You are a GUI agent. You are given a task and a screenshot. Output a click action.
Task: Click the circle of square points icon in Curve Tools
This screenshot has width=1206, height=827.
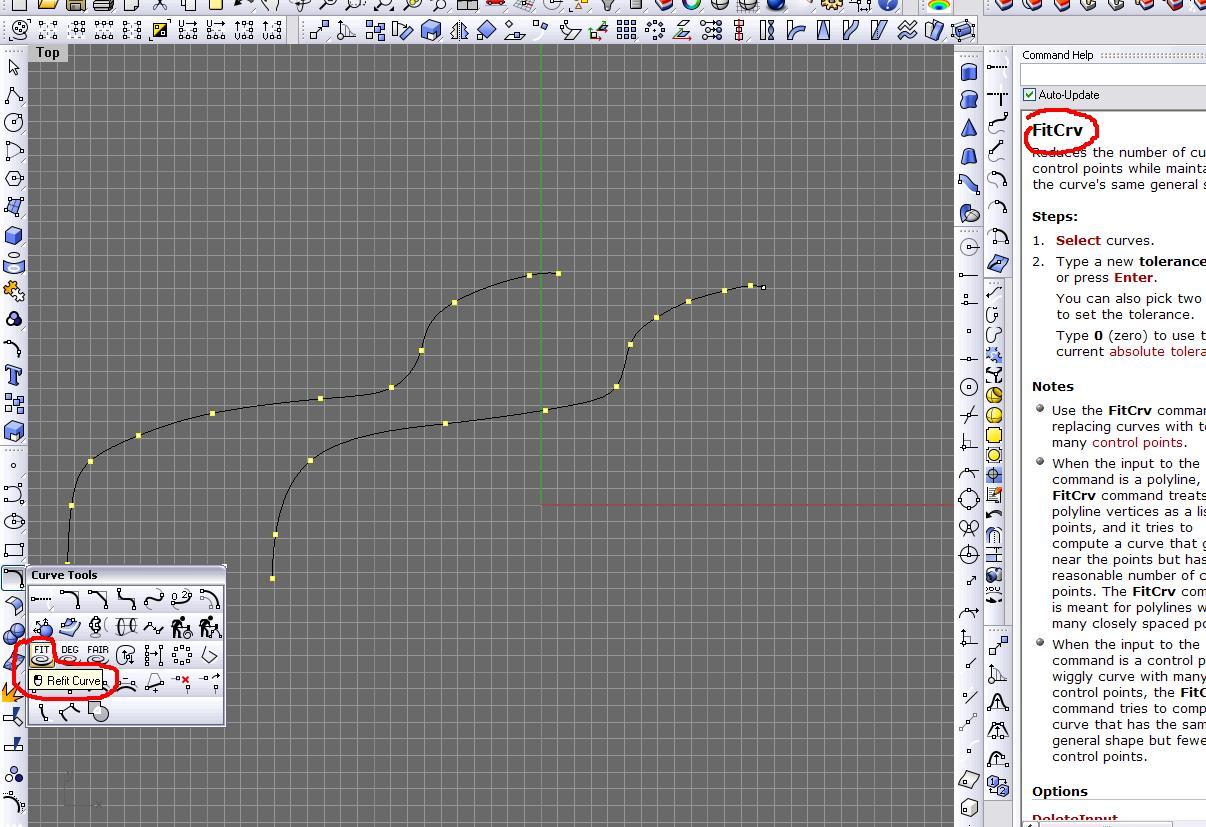click(181, 655)
